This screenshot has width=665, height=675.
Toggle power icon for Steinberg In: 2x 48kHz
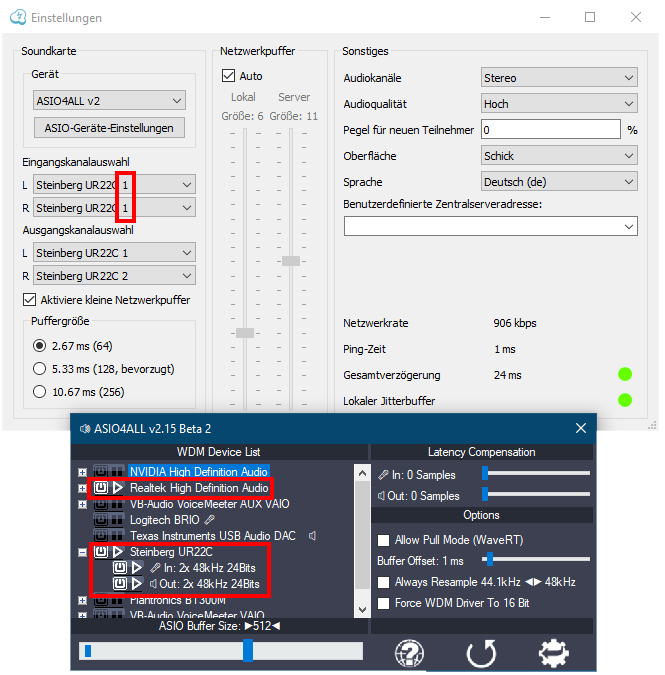tap(120, 568)
